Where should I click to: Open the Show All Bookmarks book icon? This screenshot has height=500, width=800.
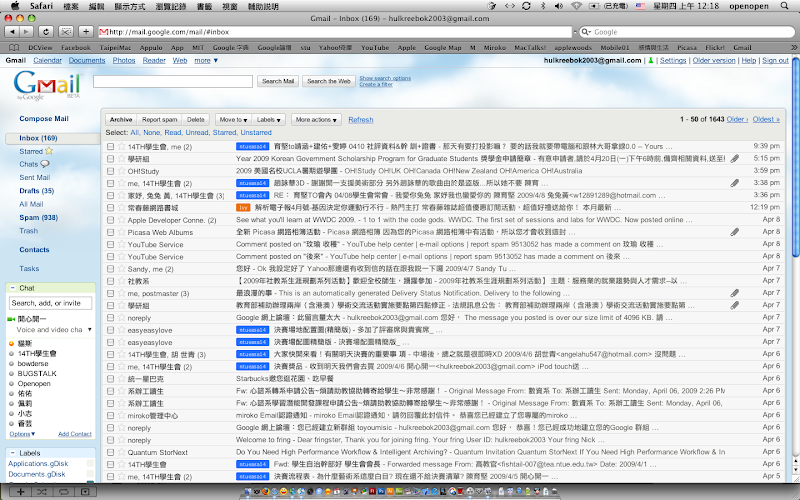[x=14, y=47]
